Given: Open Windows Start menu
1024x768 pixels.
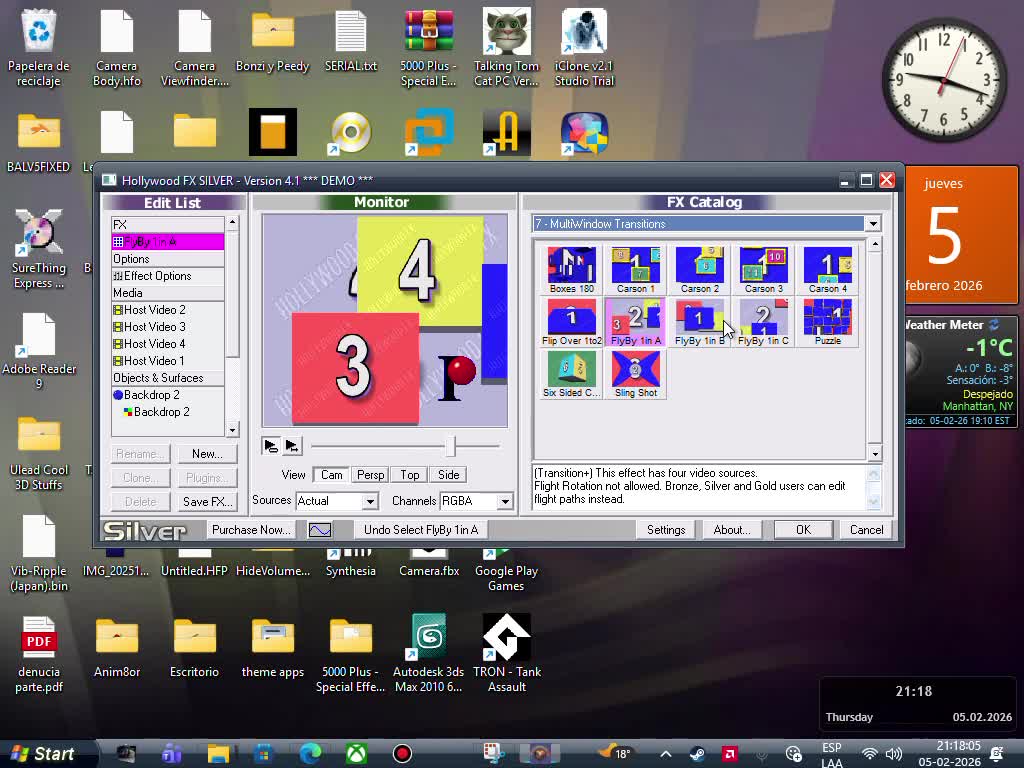Looking at the screenshot, I should point(43,754).
